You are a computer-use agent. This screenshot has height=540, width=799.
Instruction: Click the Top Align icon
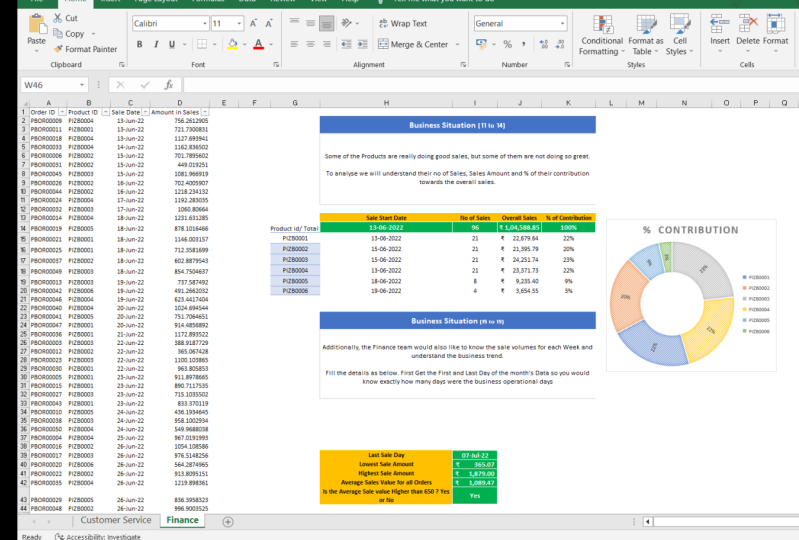[295, 23]
